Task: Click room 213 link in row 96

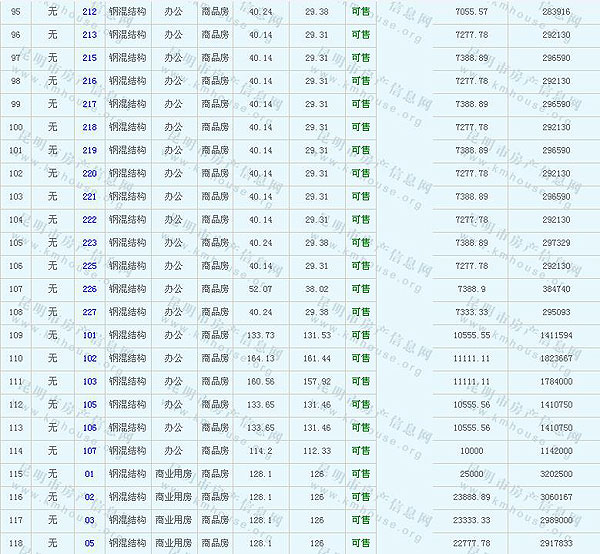Action: point(90,35)
